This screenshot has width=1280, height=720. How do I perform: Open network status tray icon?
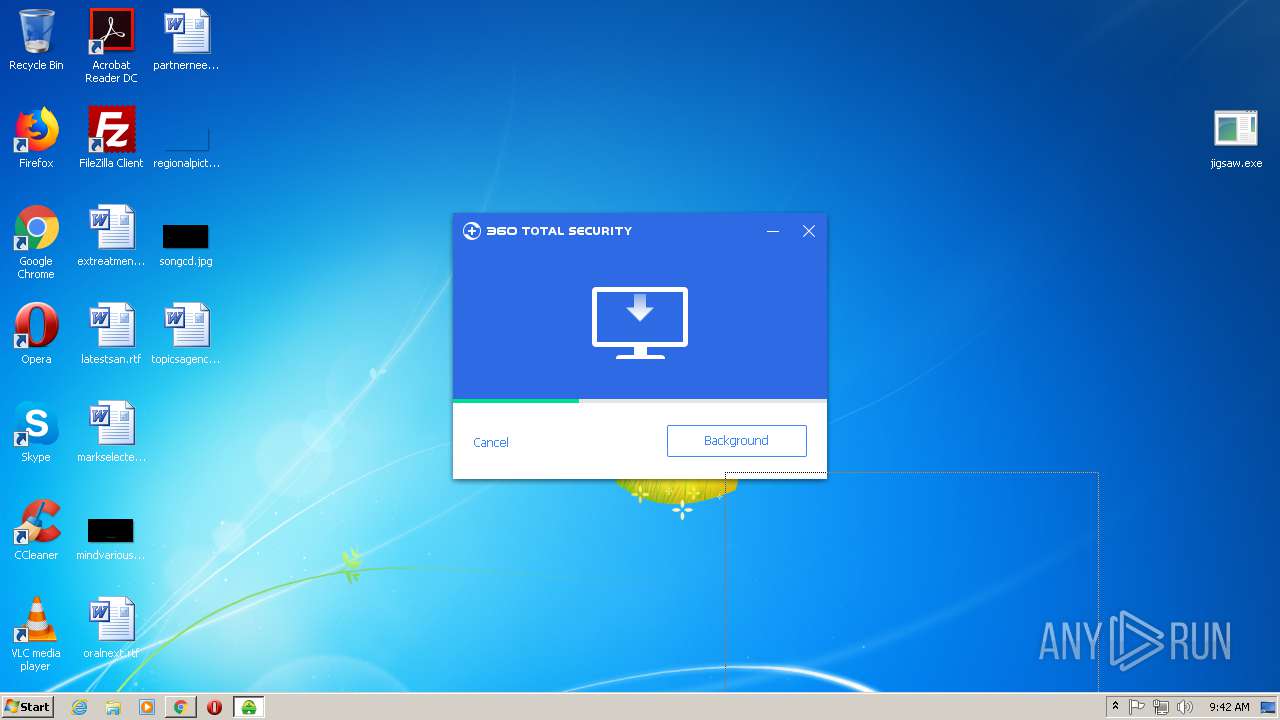[x=1161, y=707]
